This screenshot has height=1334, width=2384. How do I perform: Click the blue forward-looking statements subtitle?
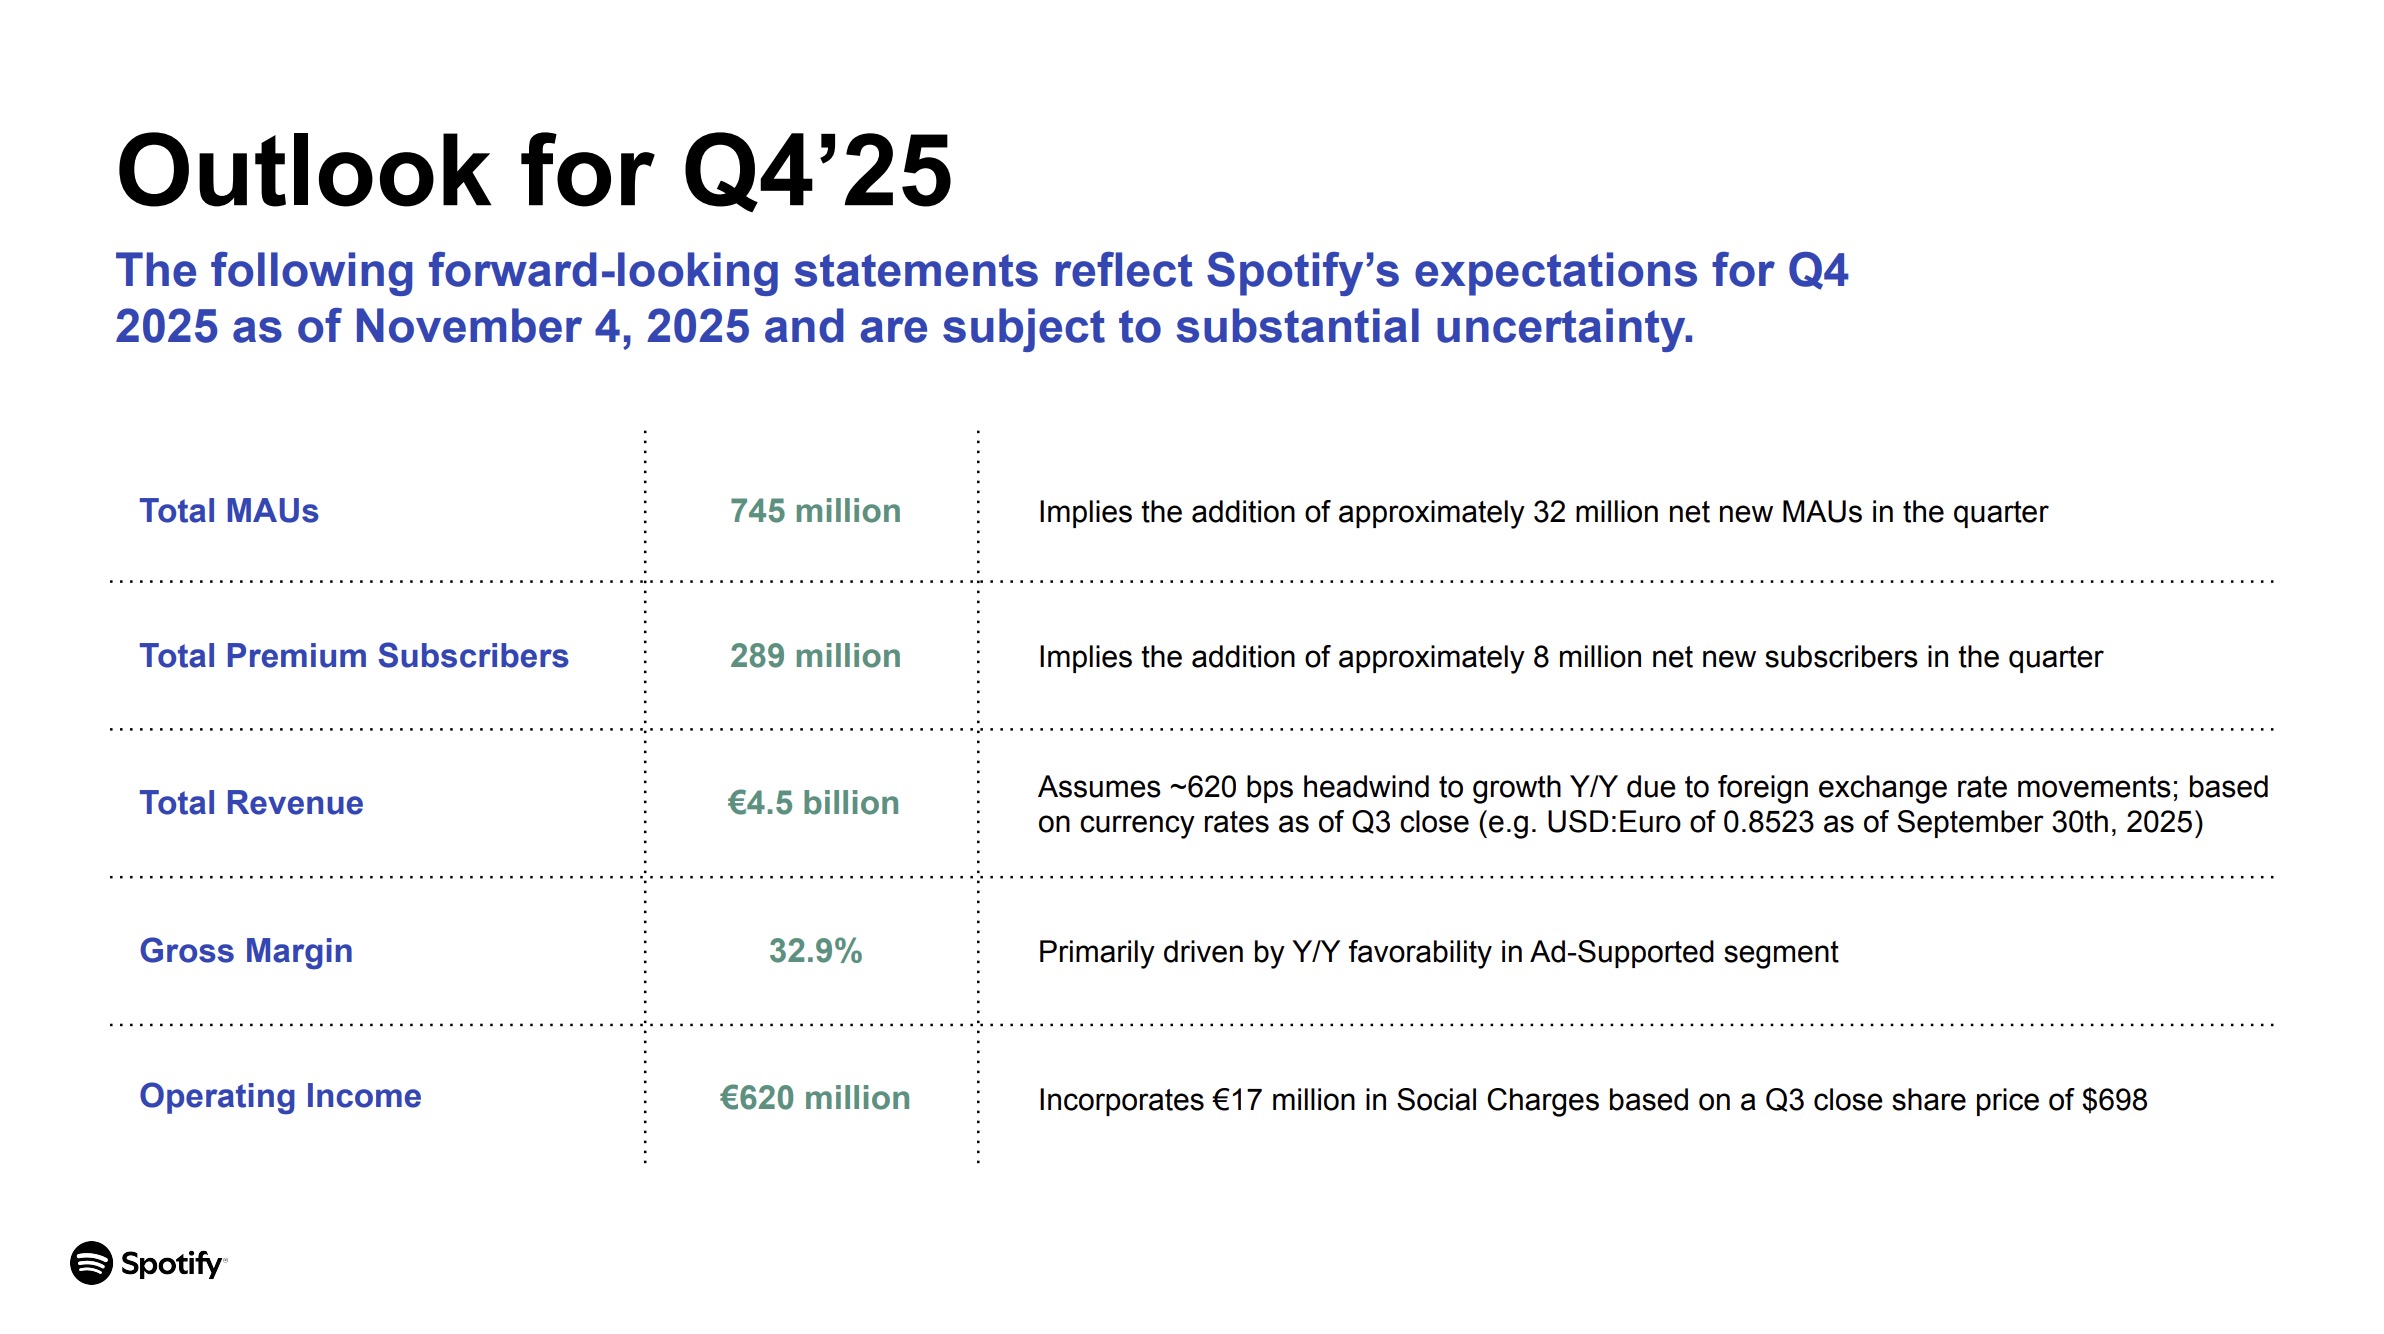[x=980, y=298]
